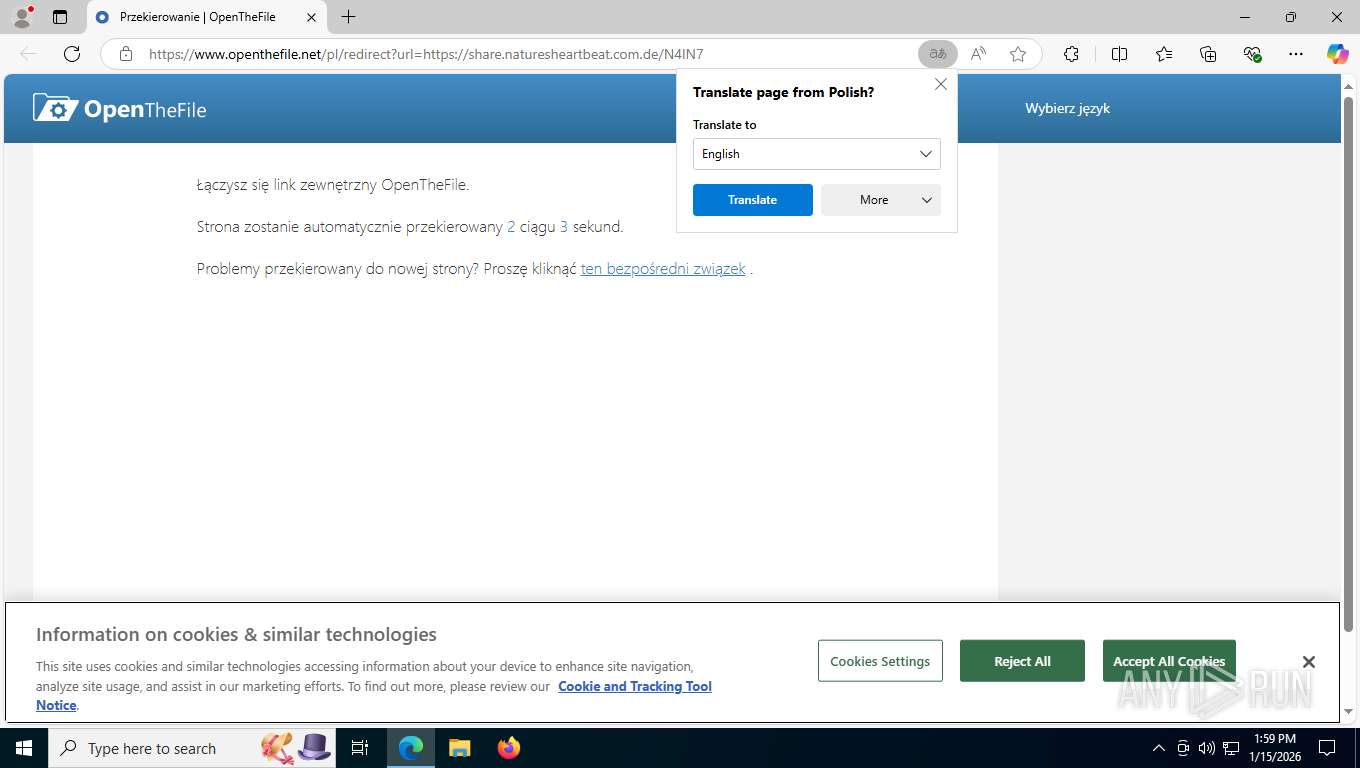The height and width of the screenshot is (768, 1360).
Task: Expand the More options dropdown
Action: (881, 200)
